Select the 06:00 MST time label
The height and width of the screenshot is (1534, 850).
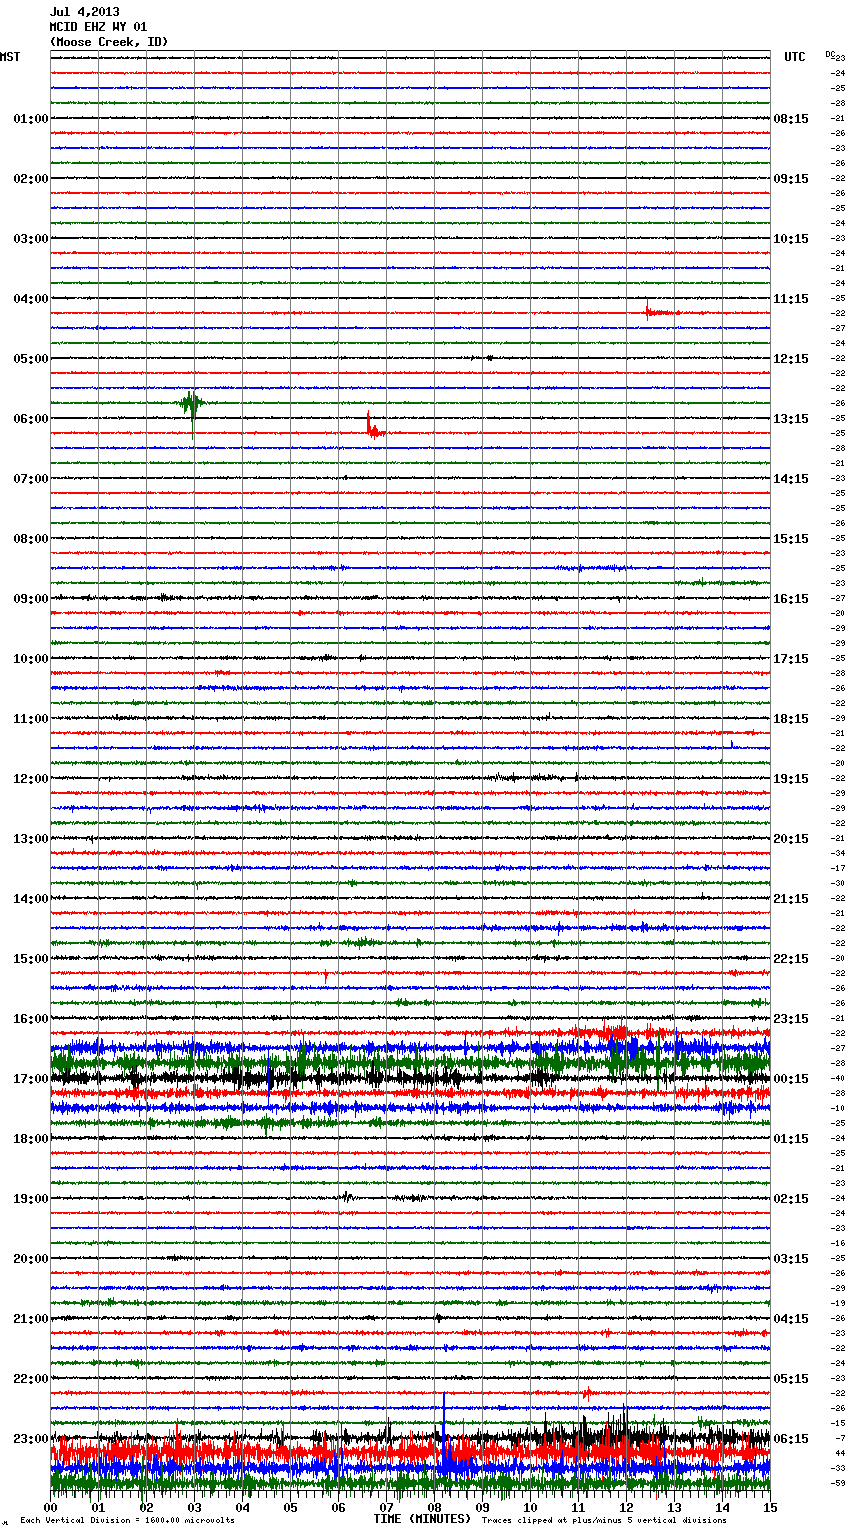coord(31,418)
